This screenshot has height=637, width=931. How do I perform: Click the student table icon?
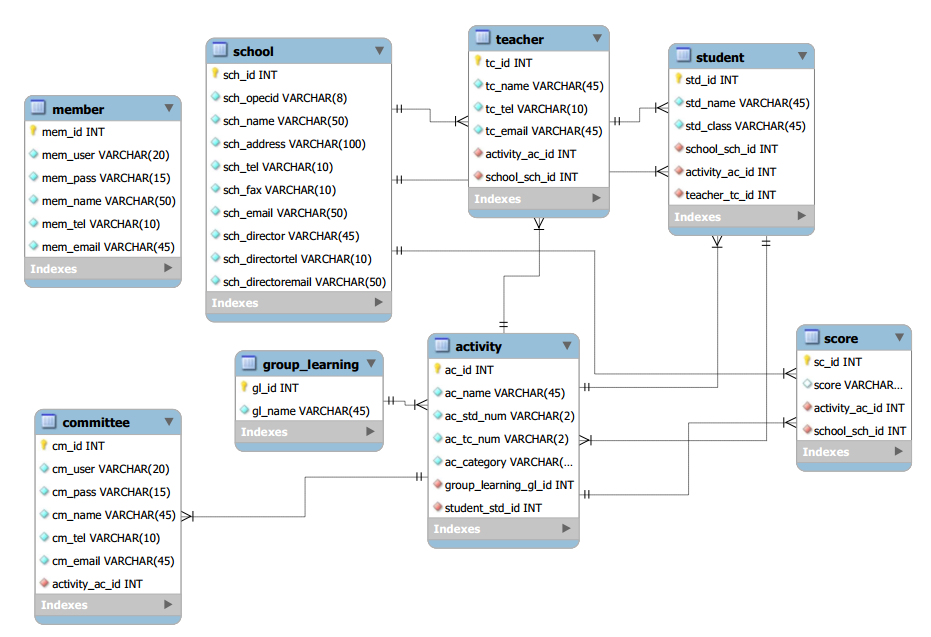coord(683,55)
